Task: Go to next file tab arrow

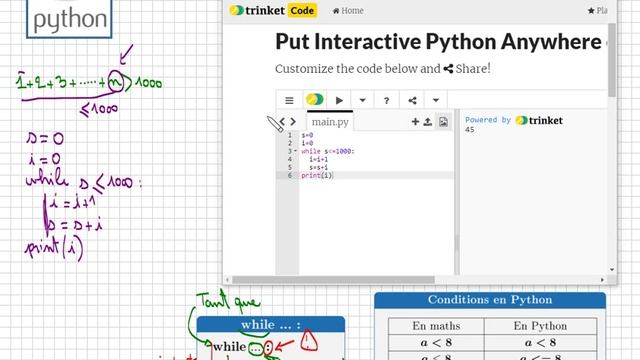Action: (293, 122)
